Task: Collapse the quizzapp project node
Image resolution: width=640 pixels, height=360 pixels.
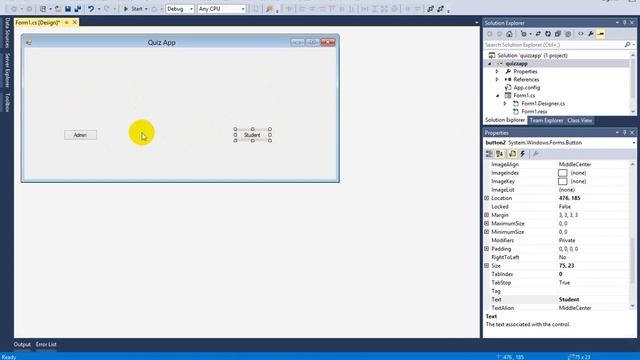Action: coord(490,64)
